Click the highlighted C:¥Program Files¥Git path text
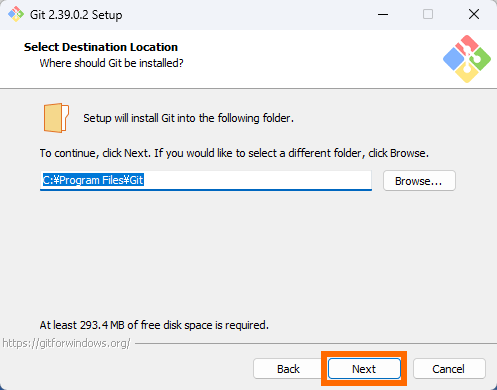Screen dimensions: 497x390 (x=93, y=180)
